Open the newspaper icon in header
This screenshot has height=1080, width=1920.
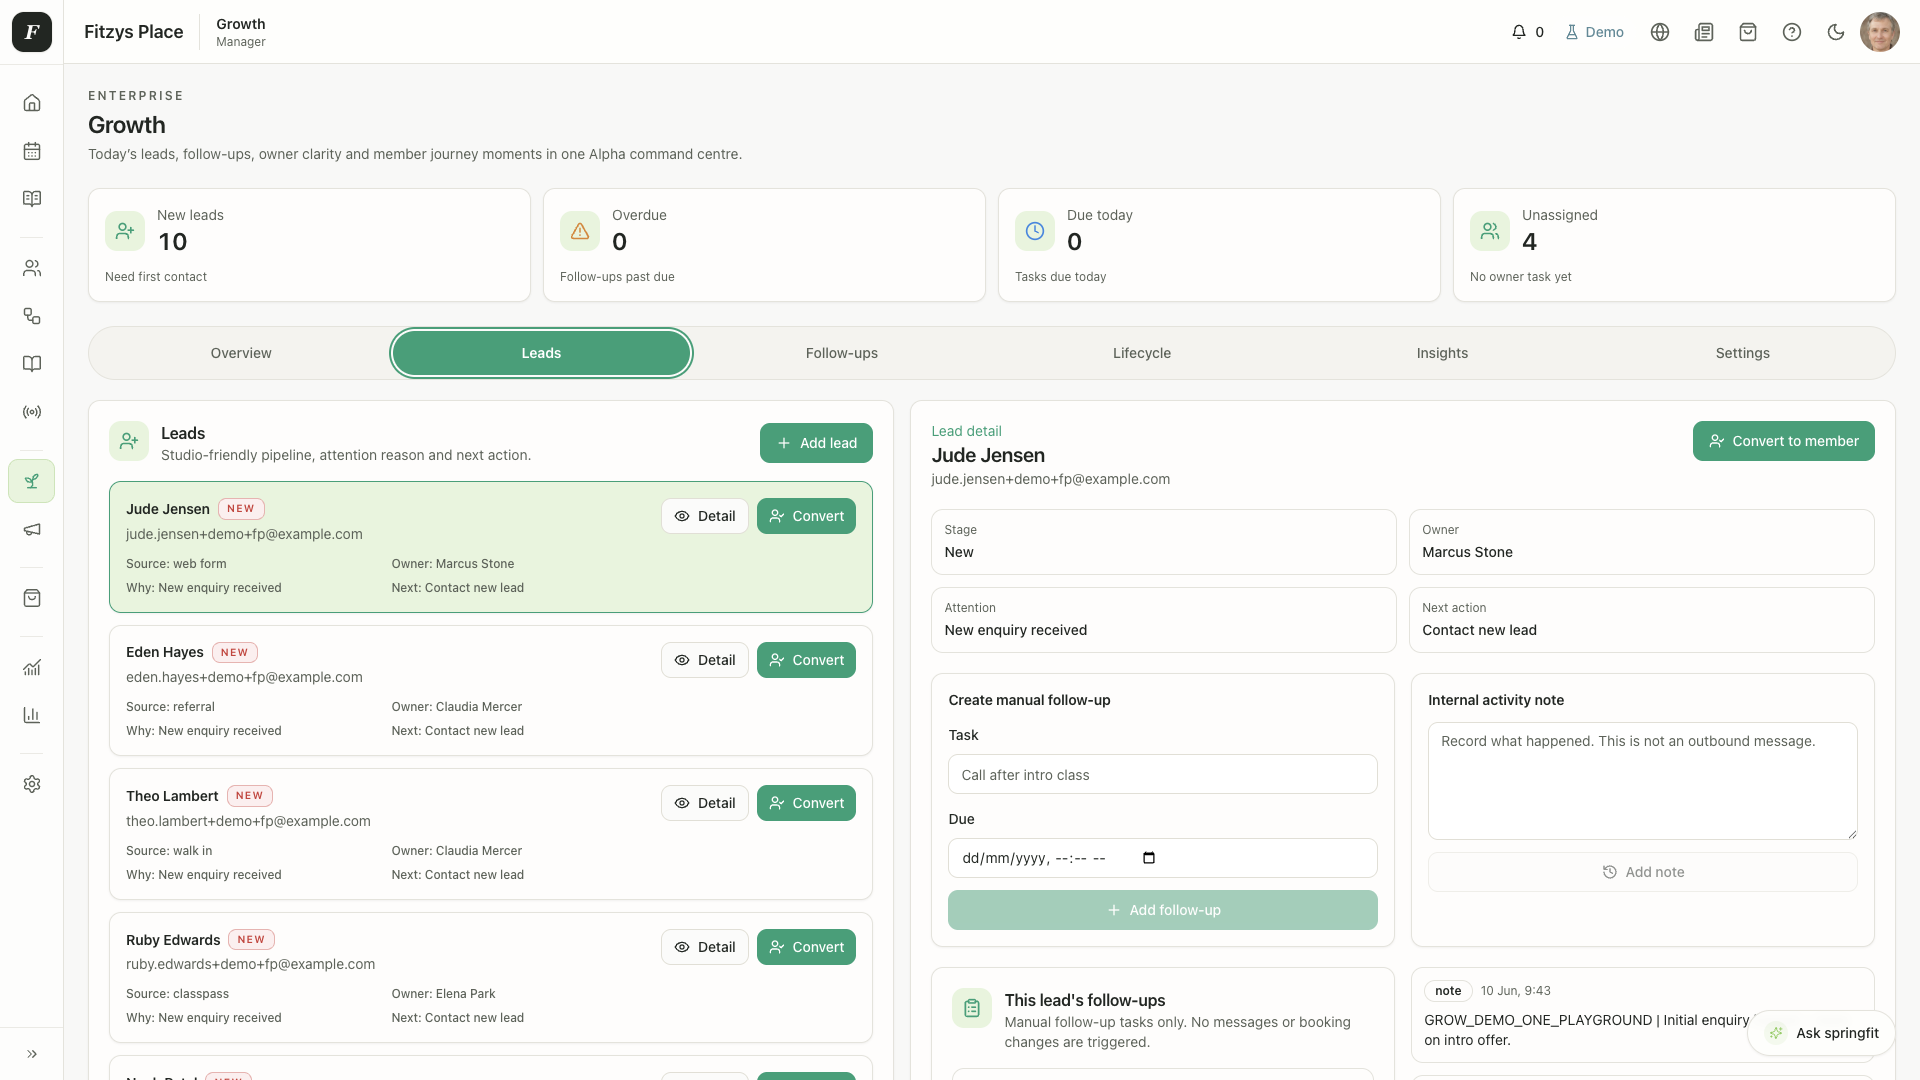coord(1704,32)
